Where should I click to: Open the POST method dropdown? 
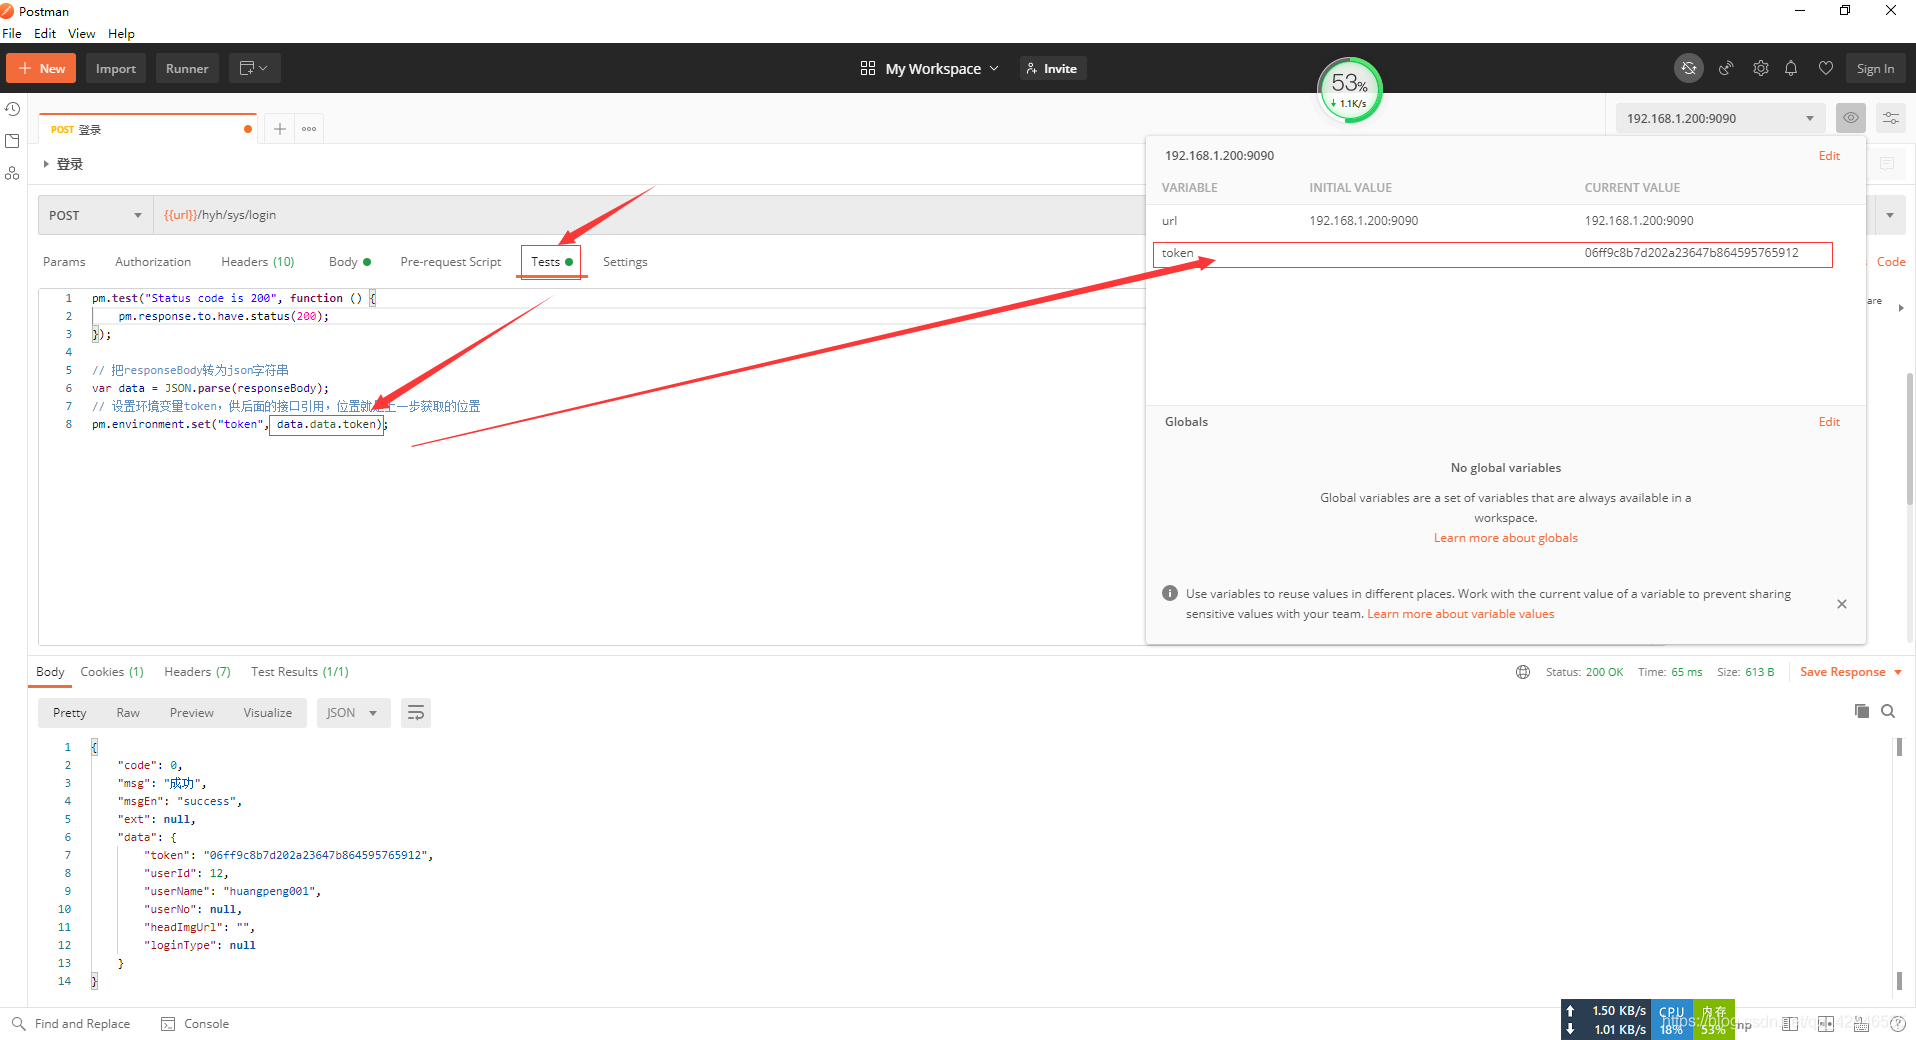[95, 215]
